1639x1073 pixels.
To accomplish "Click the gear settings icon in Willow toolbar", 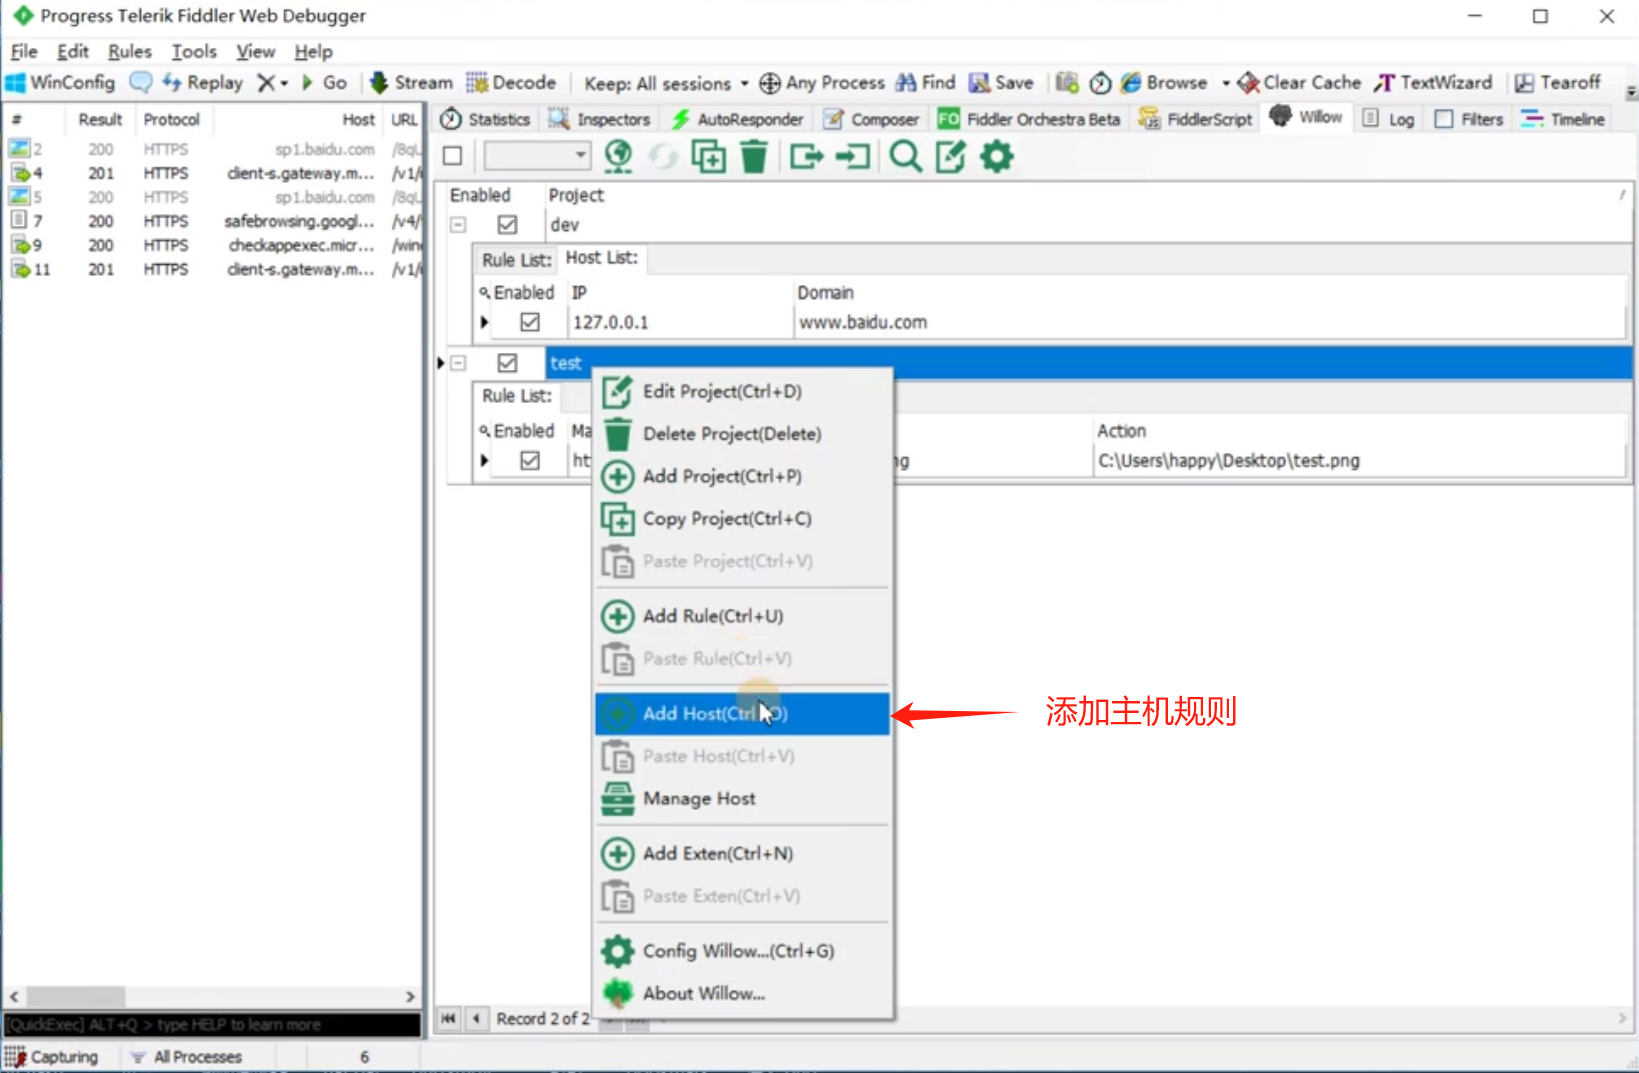I will 997,156.
